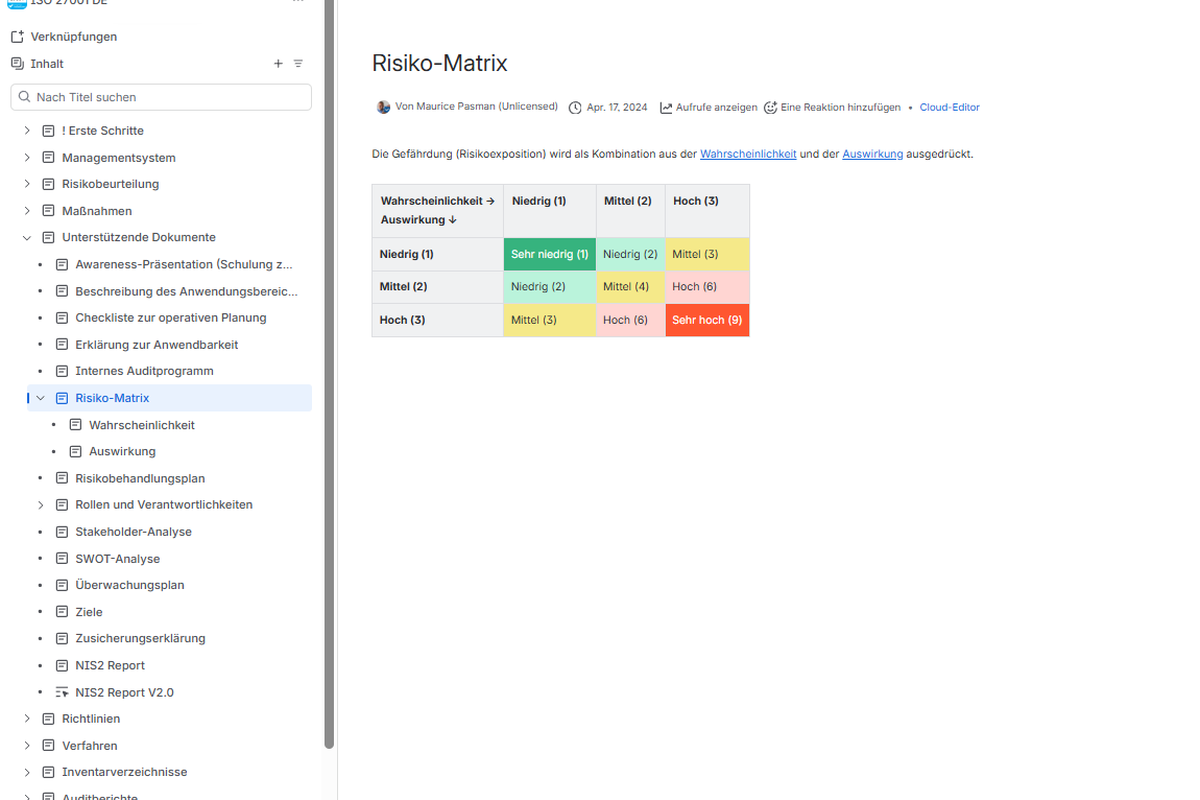Open Stakeholder-Analyse page
This screenshot has width=1200, height=800.
133,532
